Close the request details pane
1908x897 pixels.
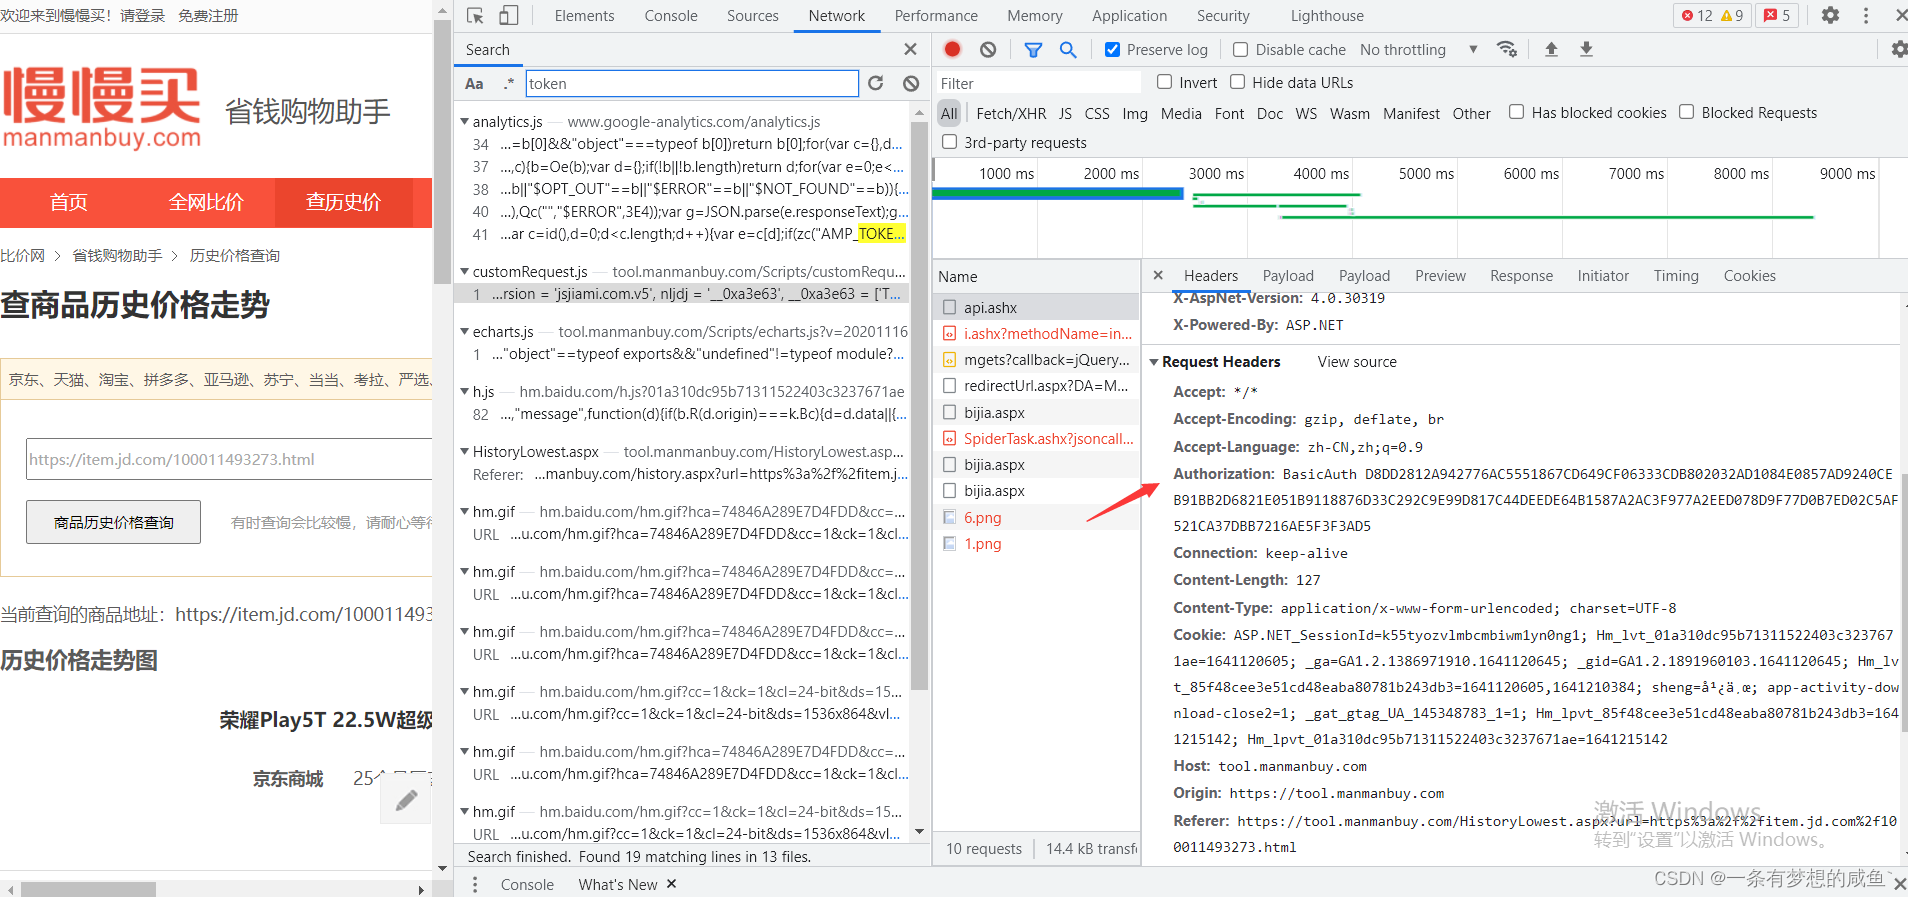pyautogui.click(x=1158, y=275)
